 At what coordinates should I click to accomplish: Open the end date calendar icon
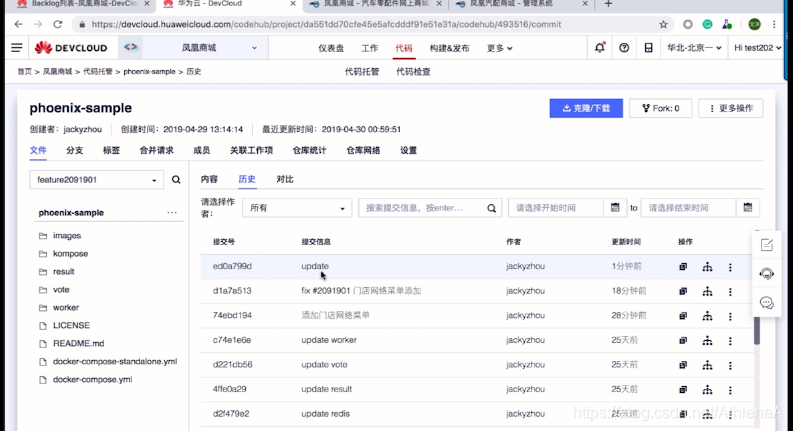[x=748, y=207]
